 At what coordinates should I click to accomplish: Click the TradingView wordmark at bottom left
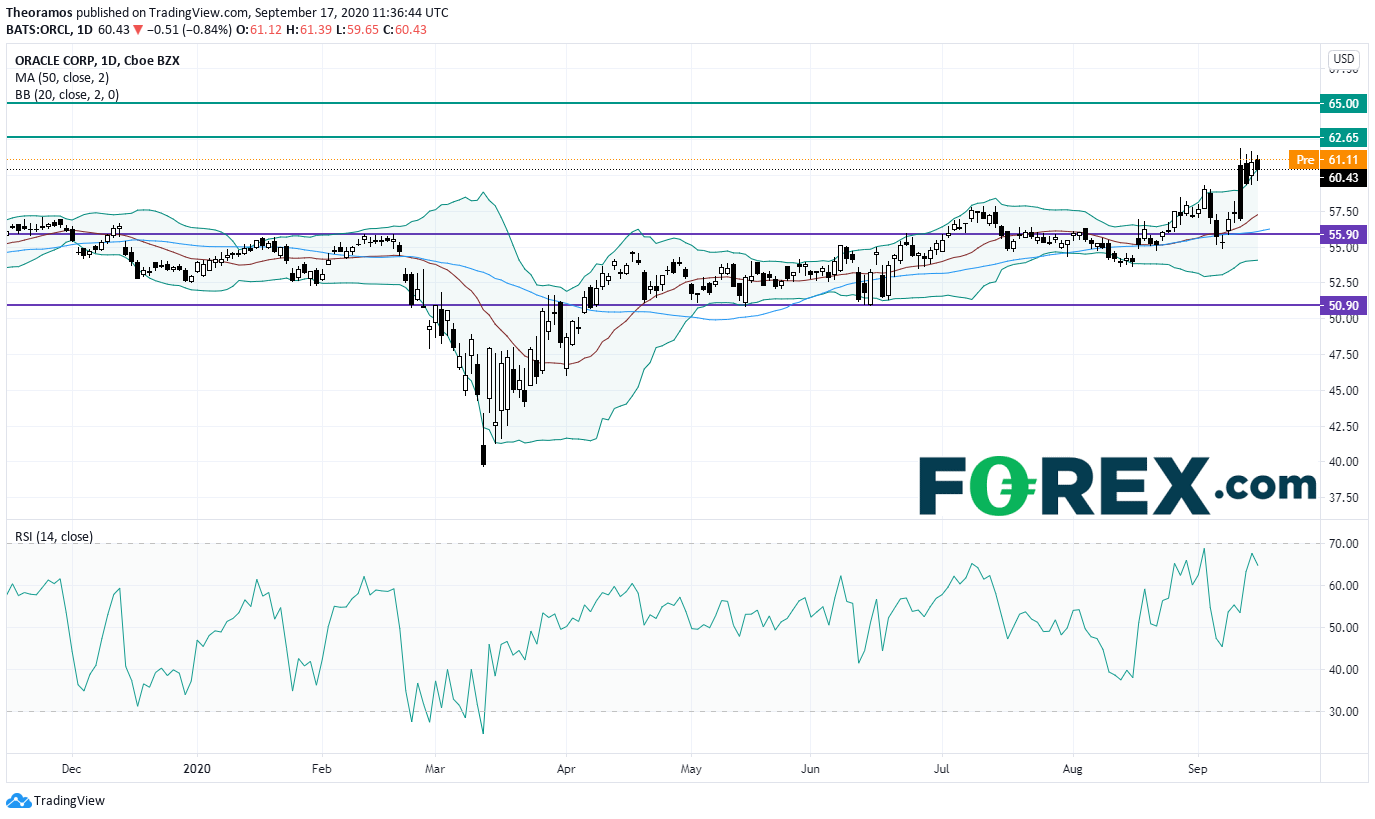(69, 801)
